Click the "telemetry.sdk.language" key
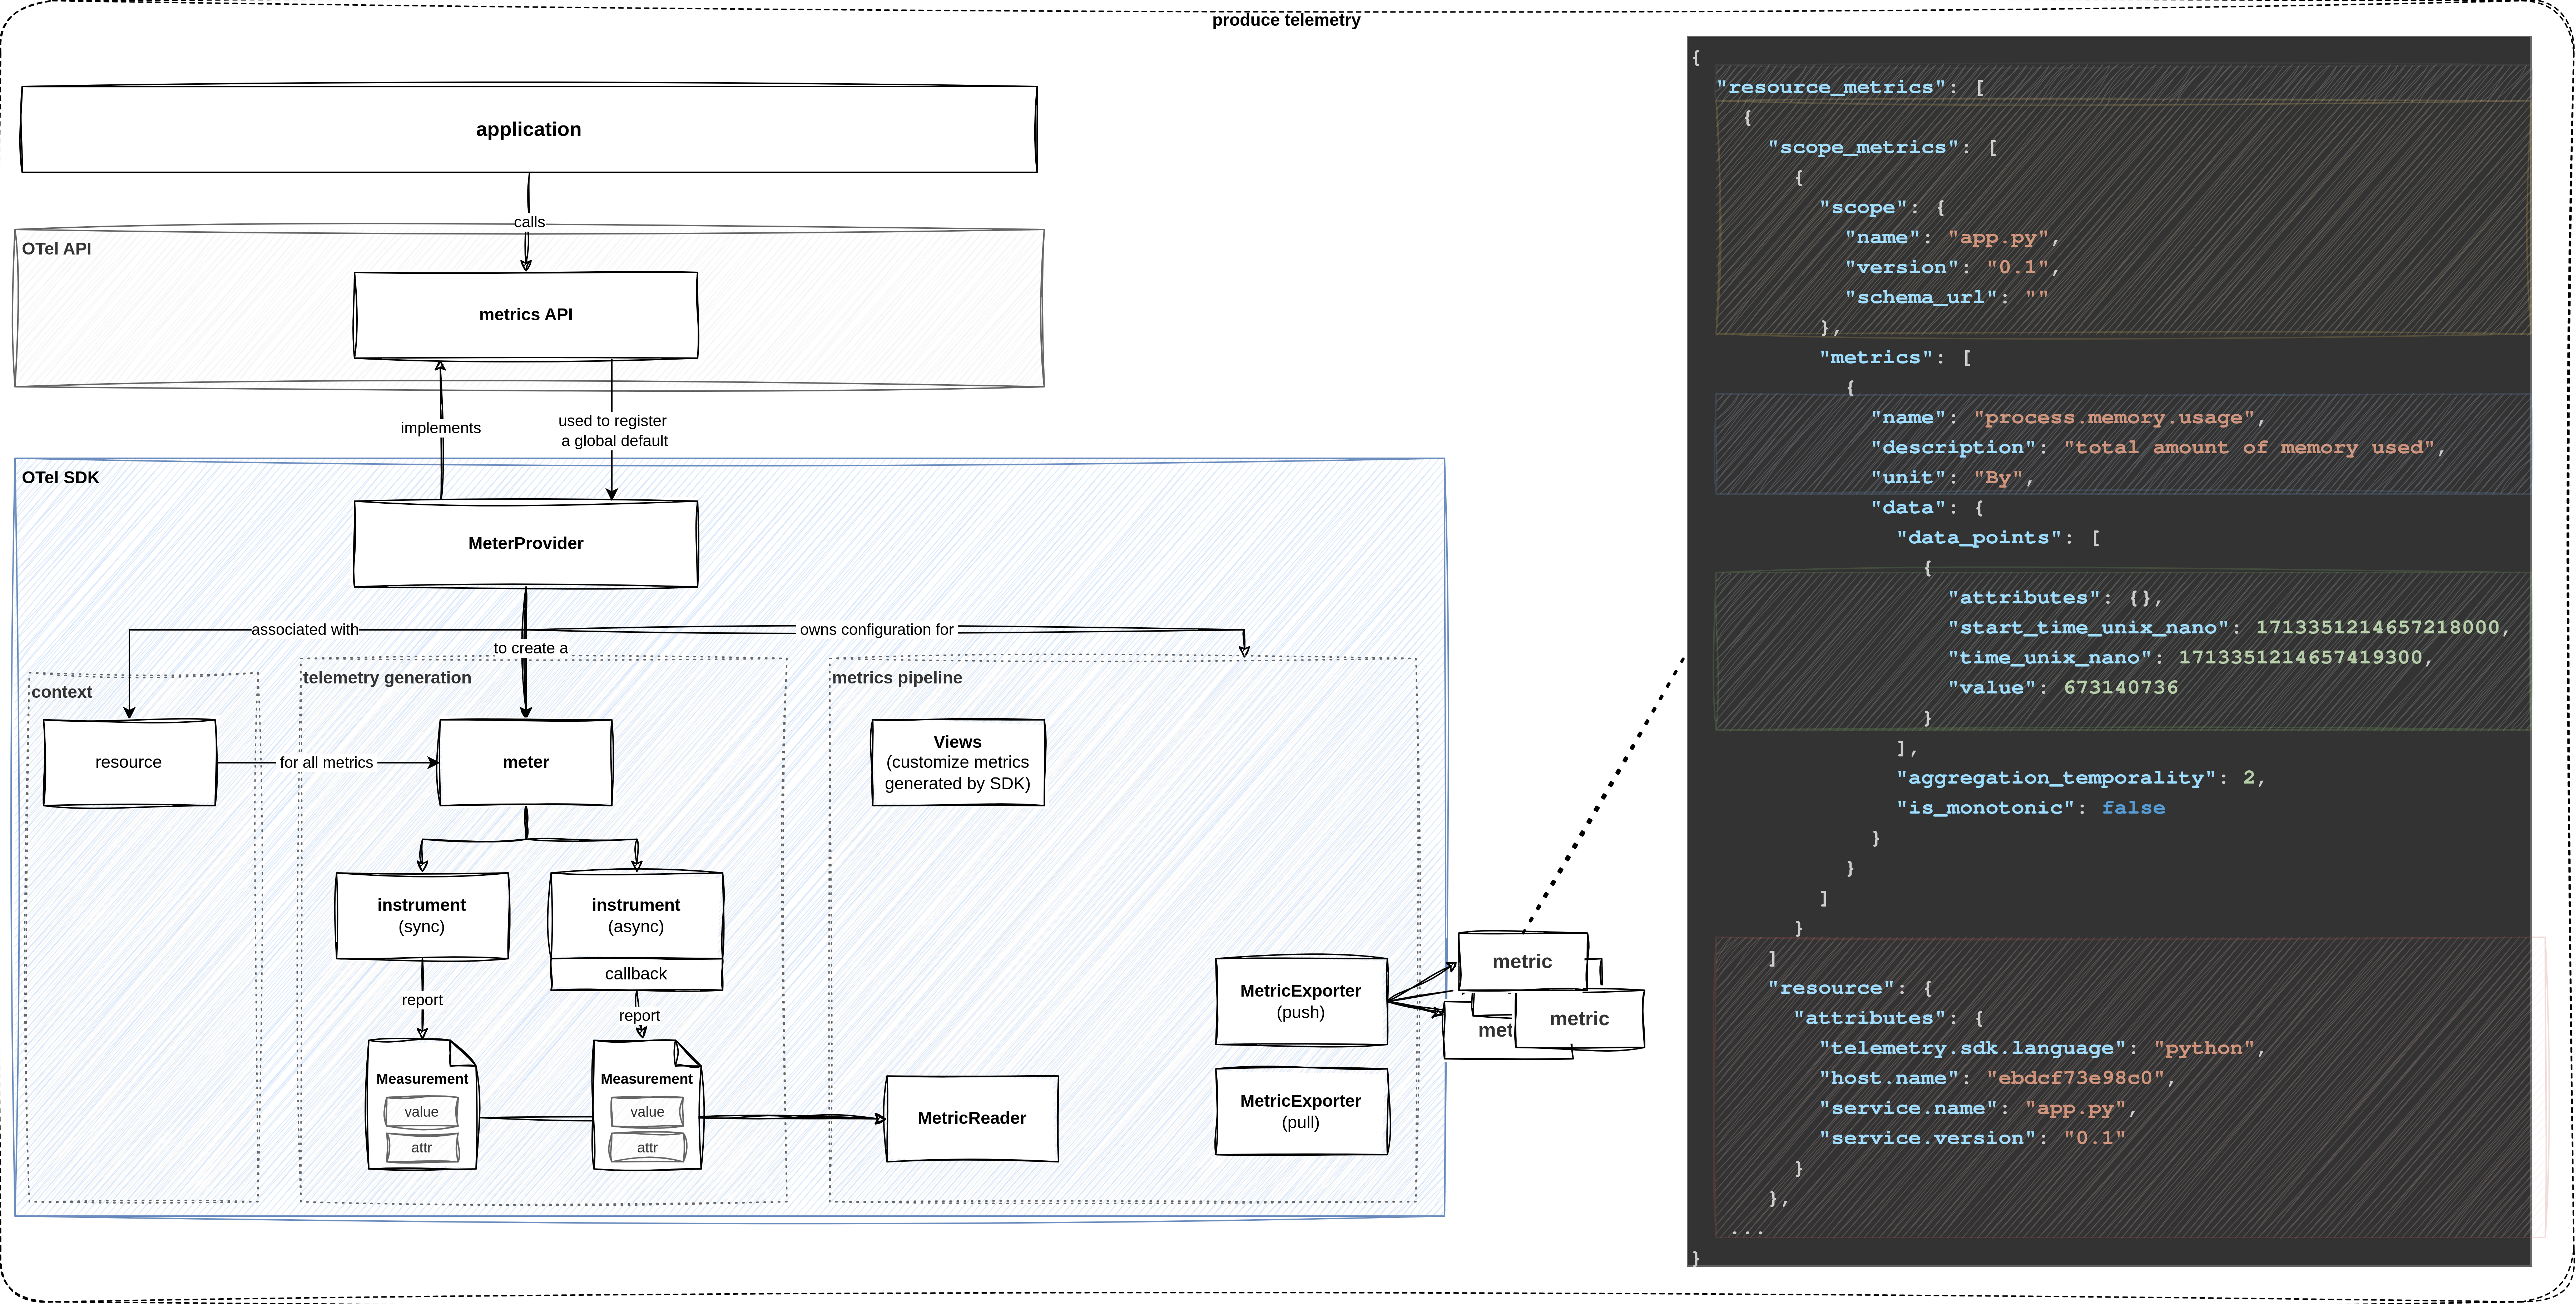2576x1304 pixels. 1979,1048
